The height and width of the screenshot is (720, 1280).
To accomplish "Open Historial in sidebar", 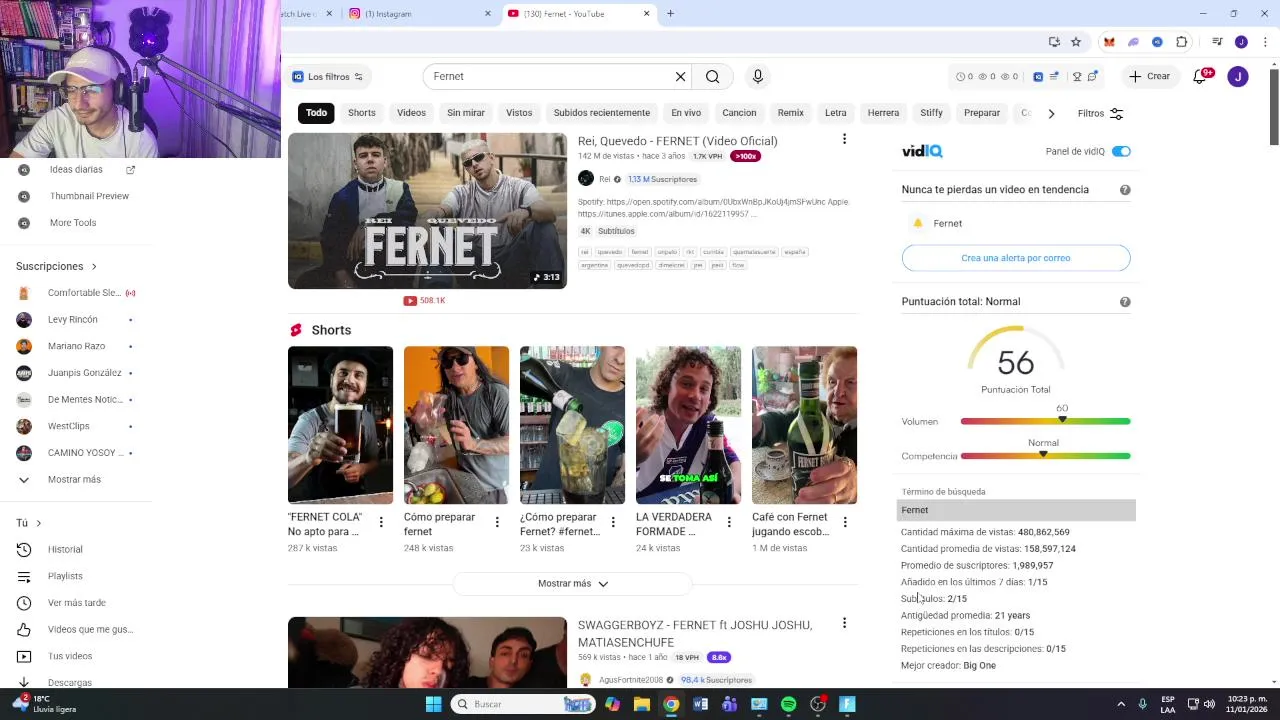I will coord(65,549).
